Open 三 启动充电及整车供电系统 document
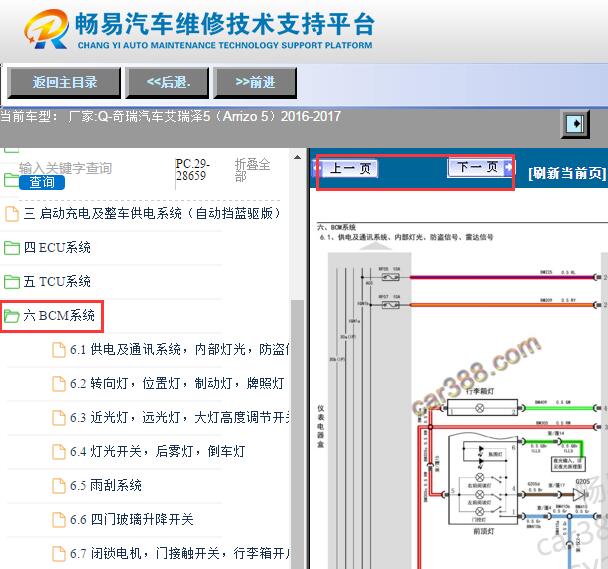 tap(152, 213)
